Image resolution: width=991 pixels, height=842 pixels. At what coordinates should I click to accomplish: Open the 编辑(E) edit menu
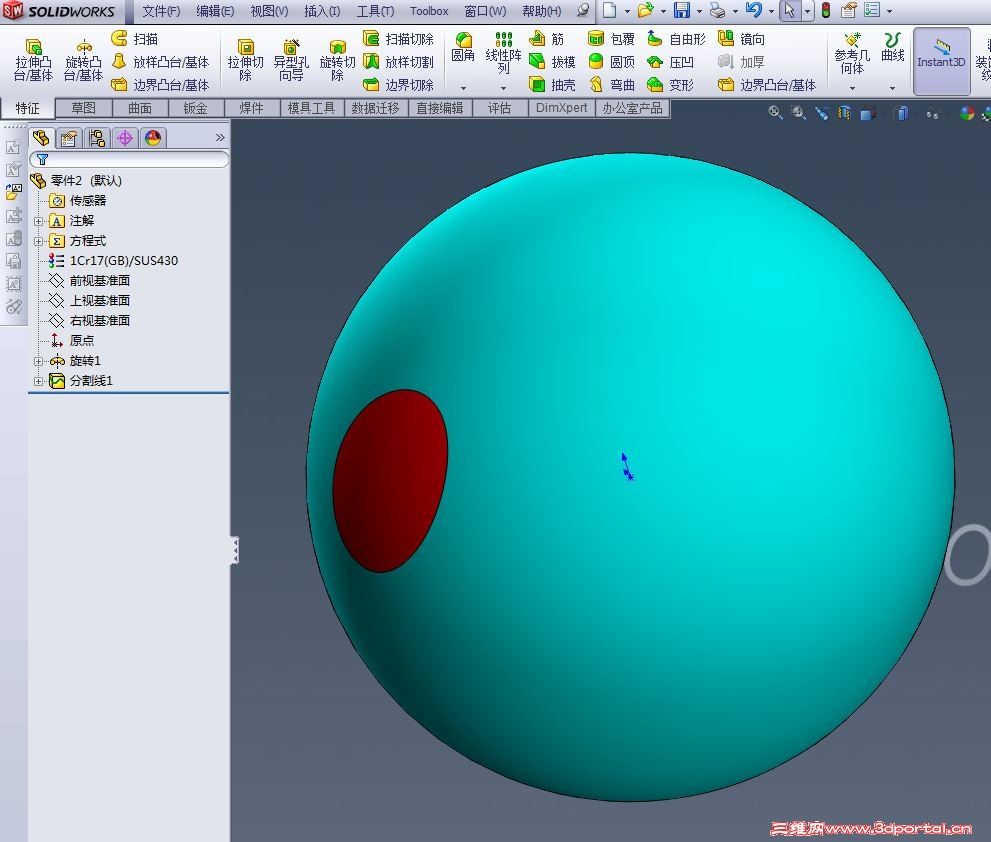click(x=215, y=11)
